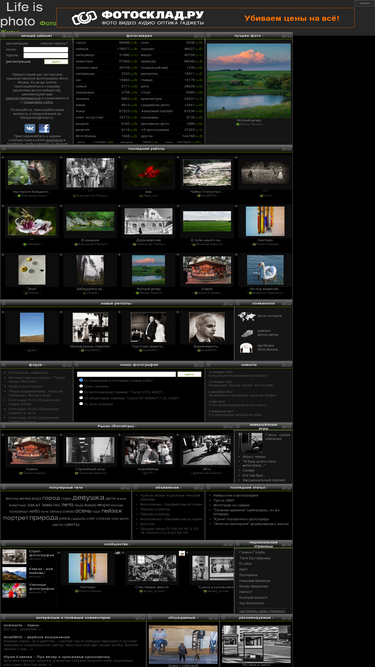Open 'В каньоне' photo thumbnail

coord(90,221)
